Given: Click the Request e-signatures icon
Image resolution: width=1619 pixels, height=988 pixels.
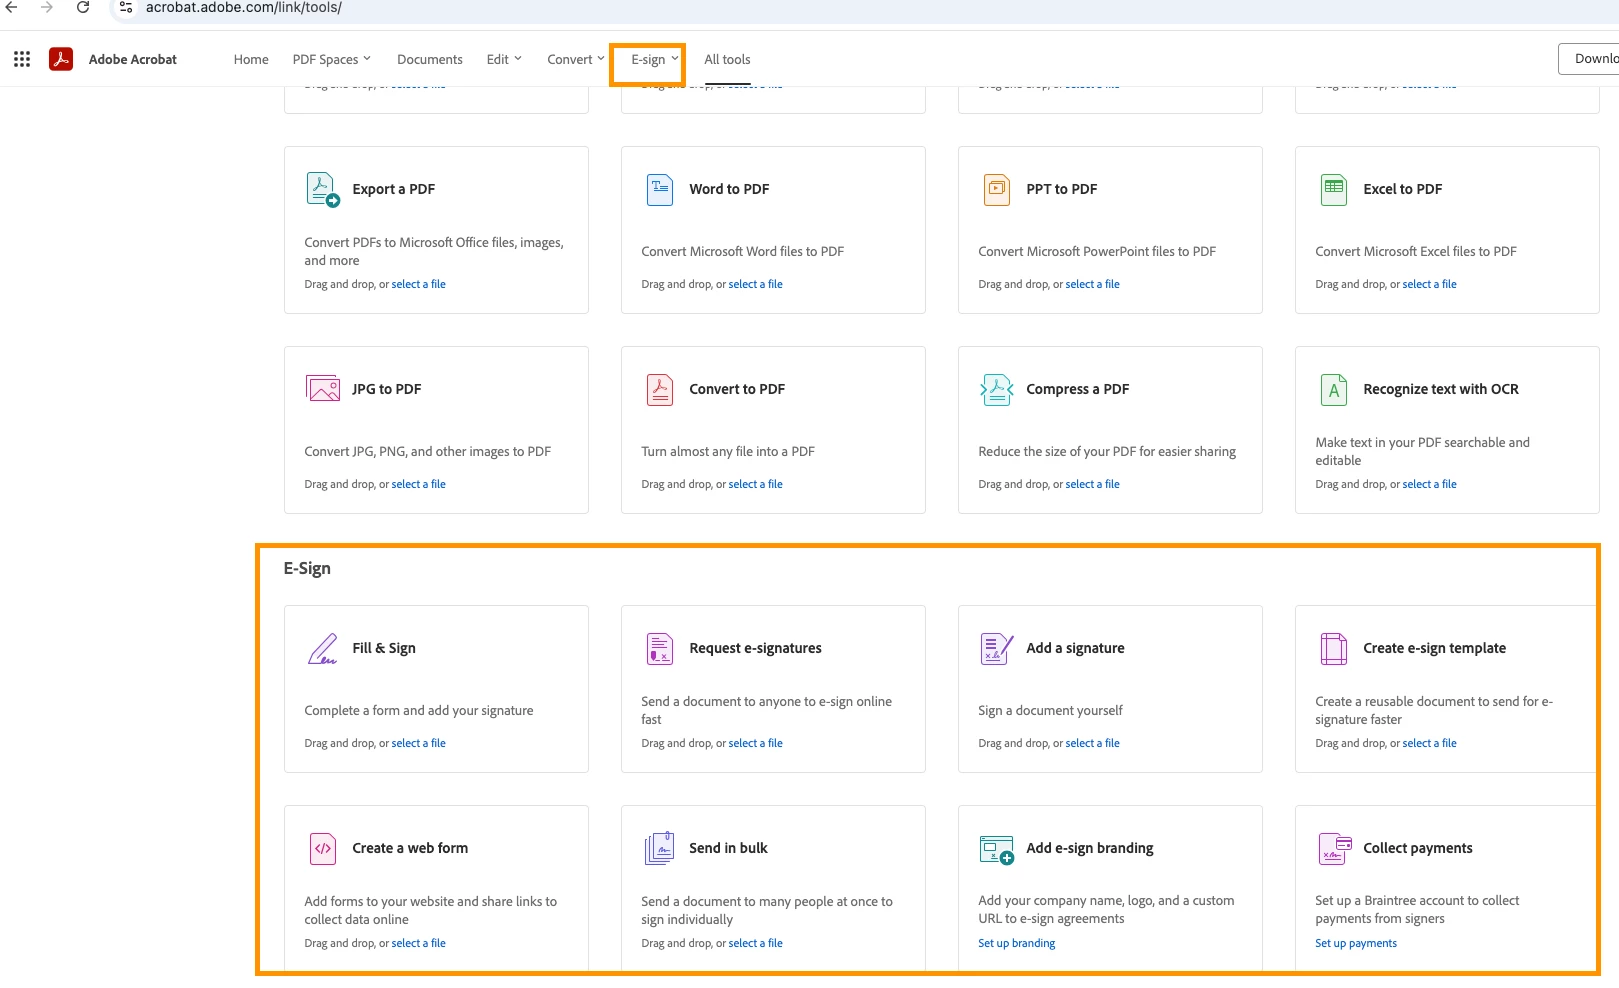Looking at the screenshot, I should (660, 648).
